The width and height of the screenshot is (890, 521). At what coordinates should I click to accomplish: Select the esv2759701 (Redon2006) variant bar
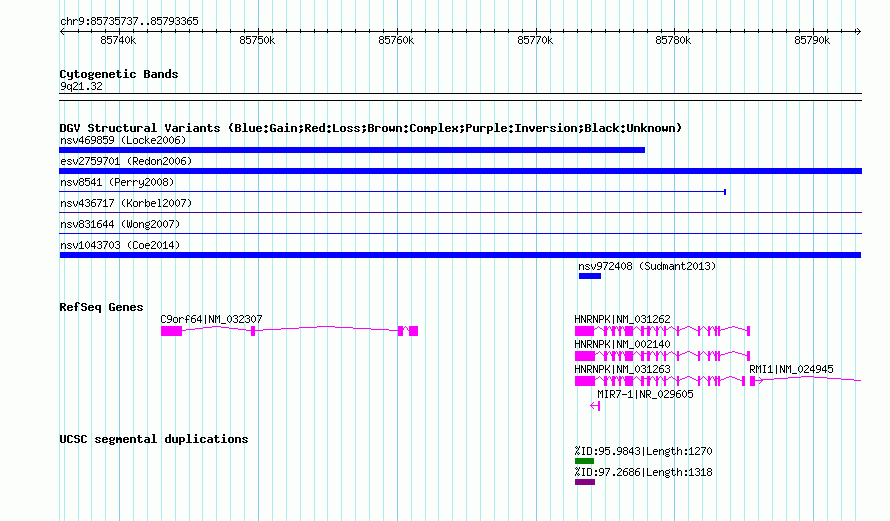click(460, 171)
